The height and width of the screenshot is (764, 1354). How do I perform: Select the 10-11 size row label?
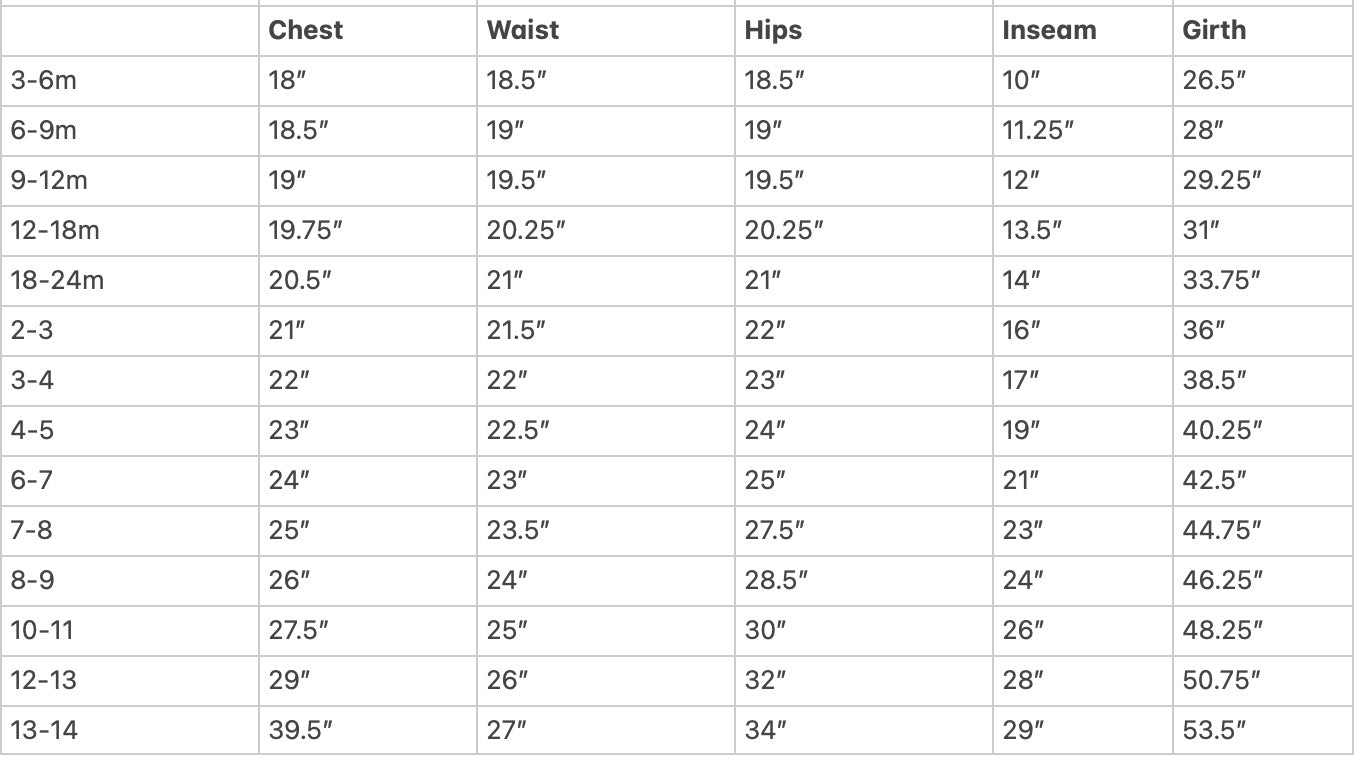42,630
